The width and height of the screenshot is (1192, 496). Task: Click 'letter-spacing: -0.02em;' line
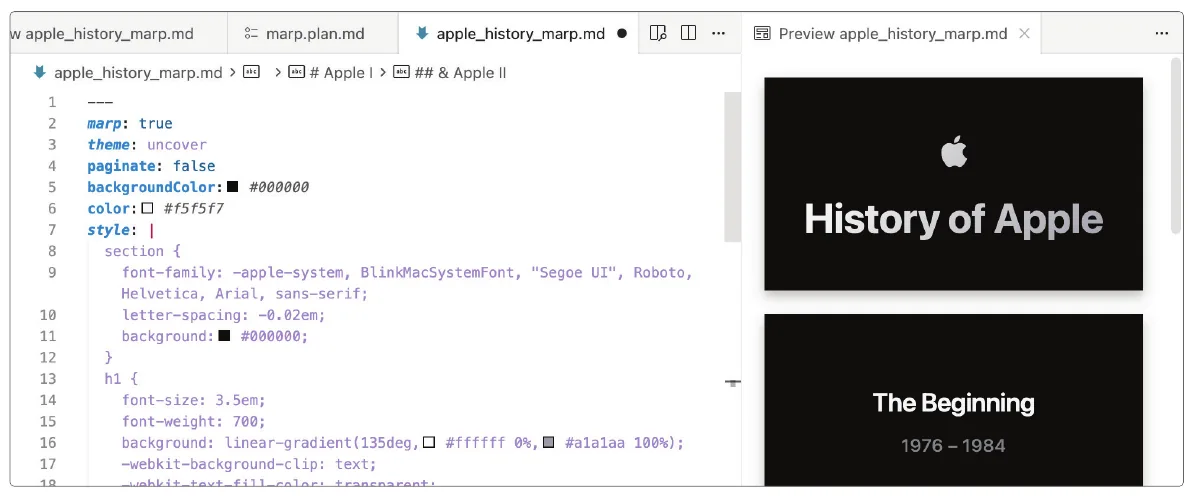tap(224, 315)
